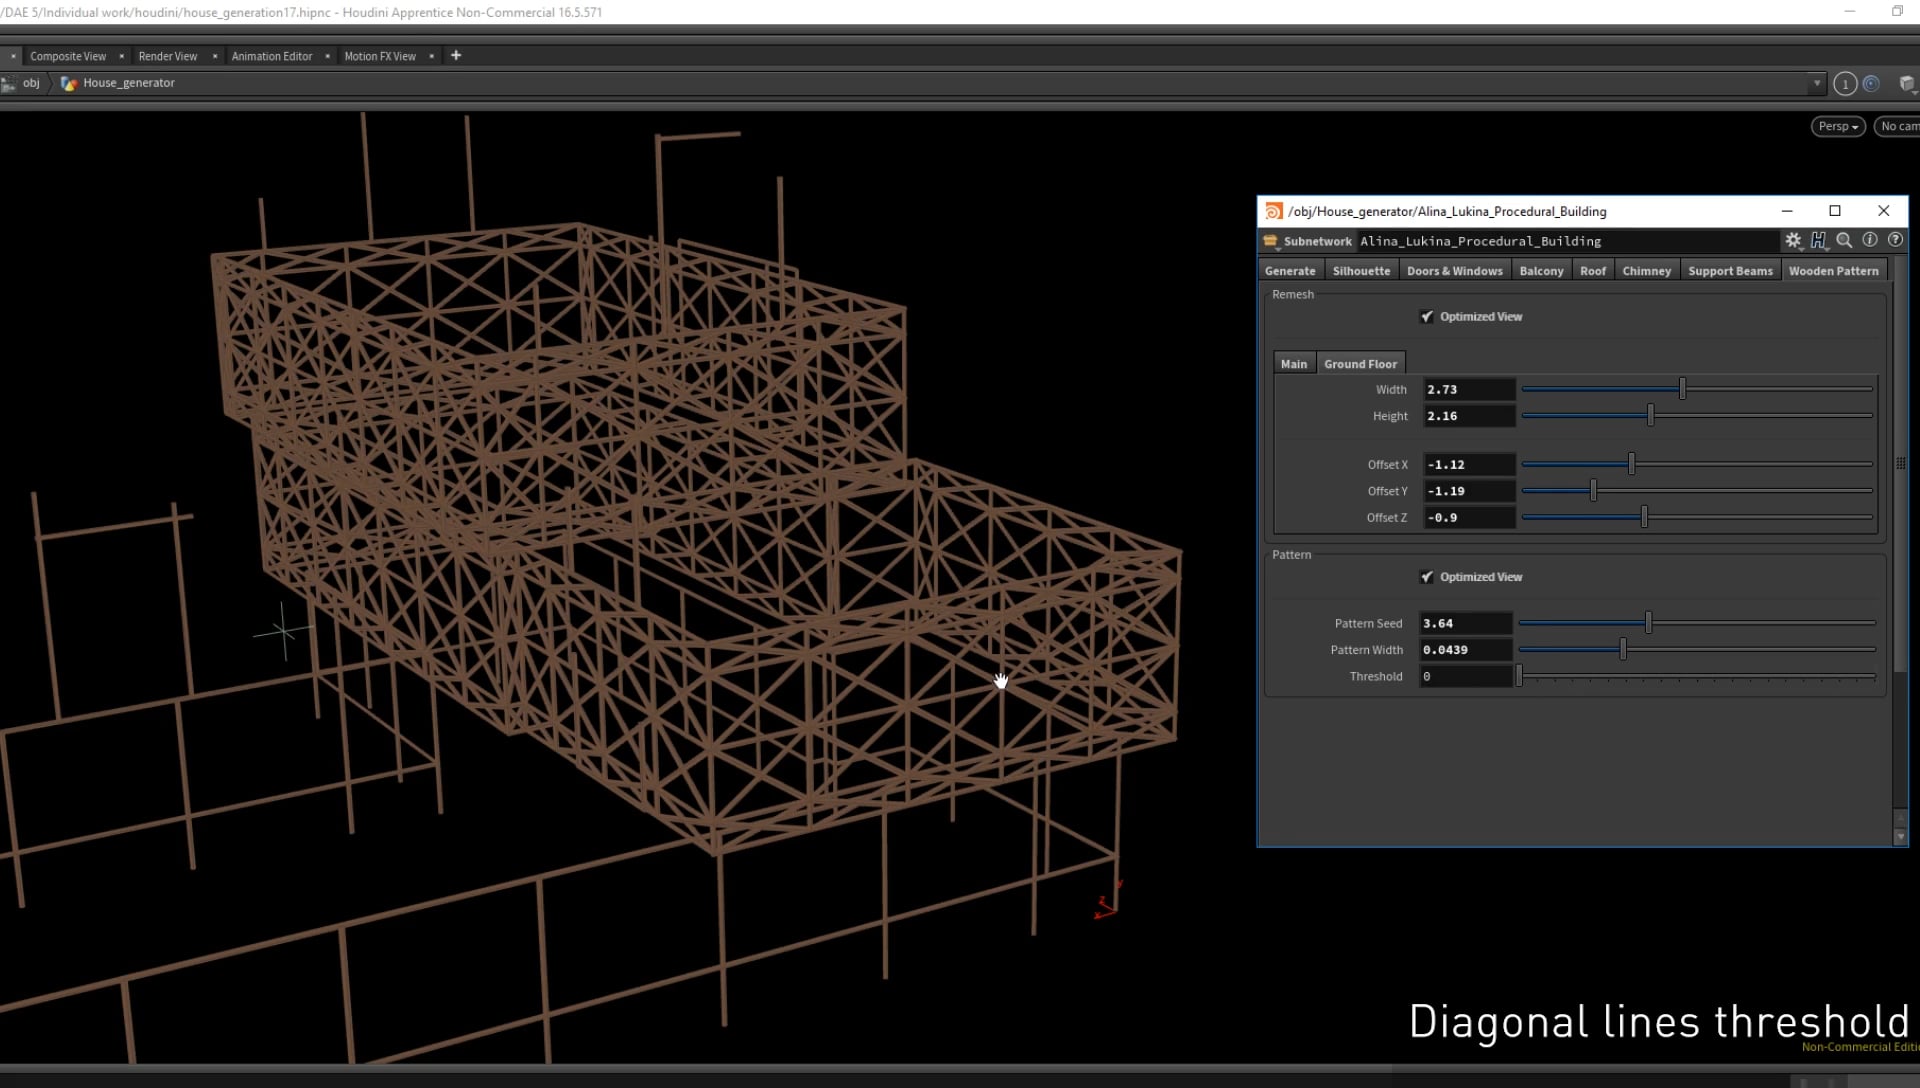The width and height of the screenshot is (1920, 1088).
Task: Open the network path history dropdown arrow
Action: click(1818, 83)
